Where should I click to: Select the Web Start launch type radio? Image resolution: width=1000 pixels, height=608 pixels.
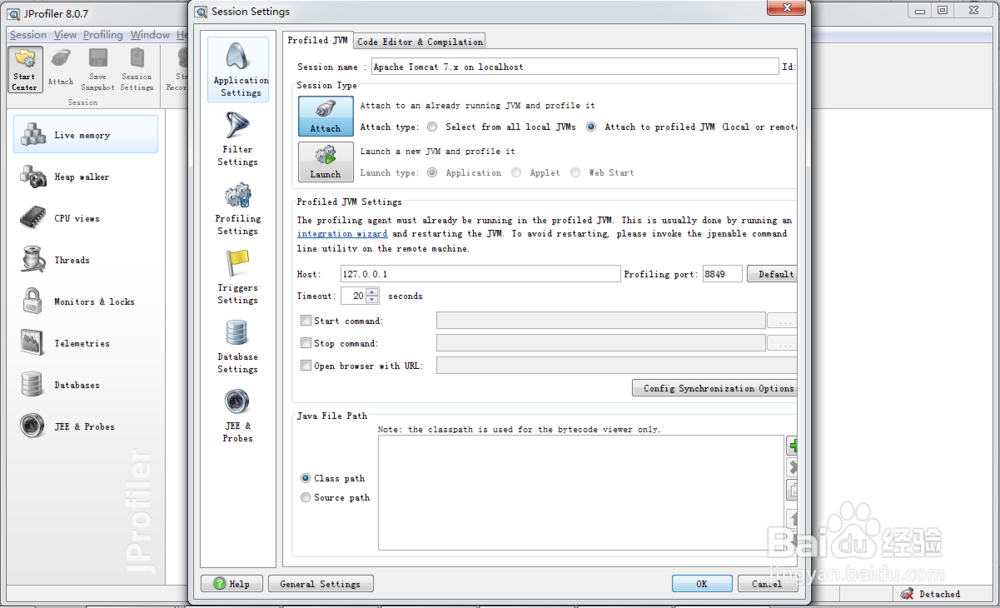[575, 173]
